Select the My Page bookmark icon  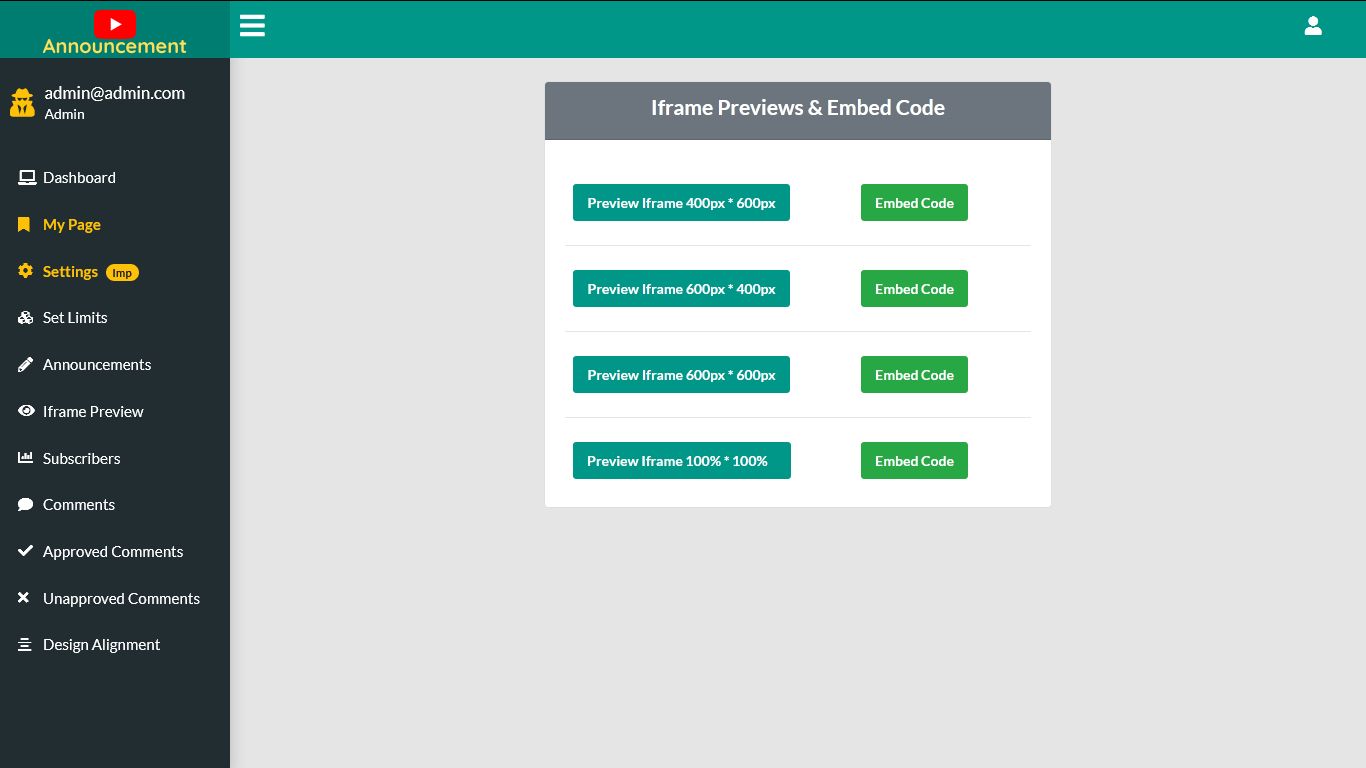(x=23, y=224)
